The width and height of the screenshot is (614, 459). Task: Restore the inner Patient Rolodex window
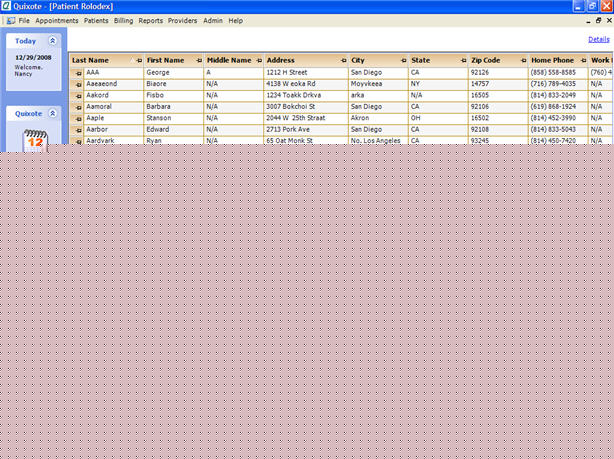click(598, 21)
